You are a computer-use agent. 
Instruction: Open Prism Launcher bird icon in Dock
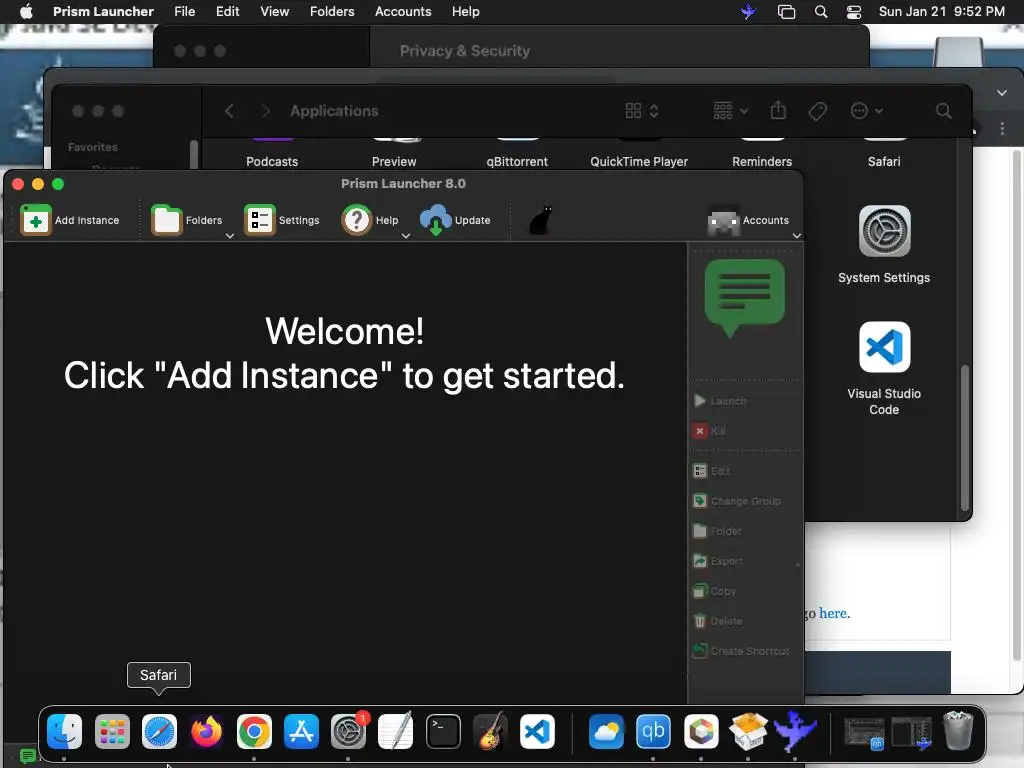click(795, 731)
